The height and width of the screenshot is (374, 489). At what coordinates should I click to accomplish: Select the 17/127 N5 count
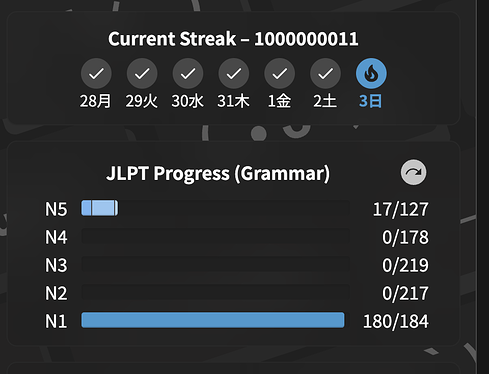point(400,209)
